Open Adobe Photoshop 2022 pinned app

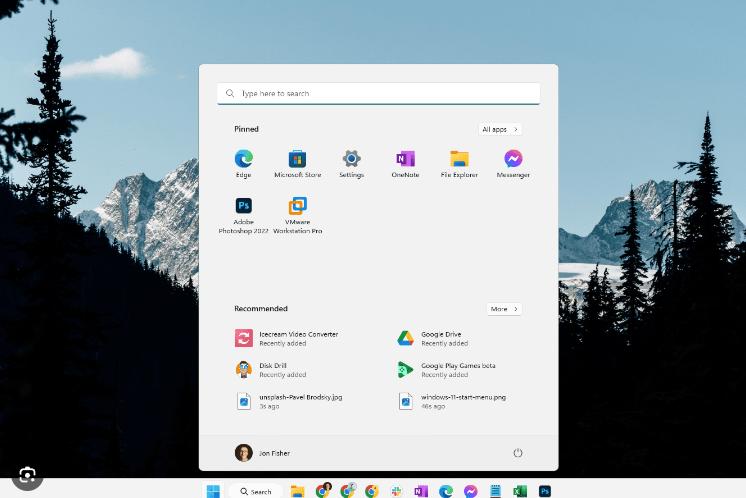click(x=244, y=215)
